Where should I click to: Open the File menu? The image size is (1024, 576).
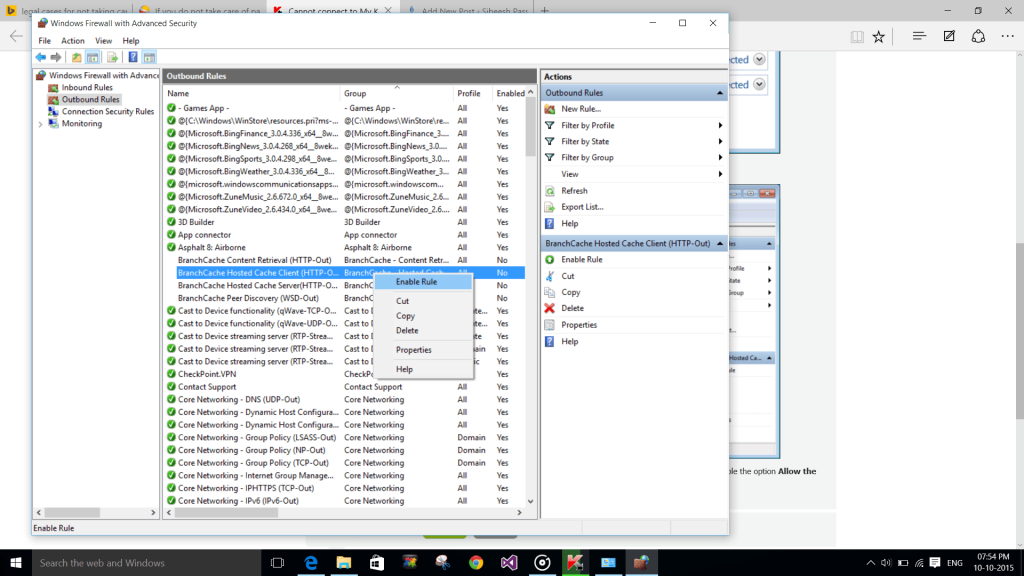click(44, 40)
